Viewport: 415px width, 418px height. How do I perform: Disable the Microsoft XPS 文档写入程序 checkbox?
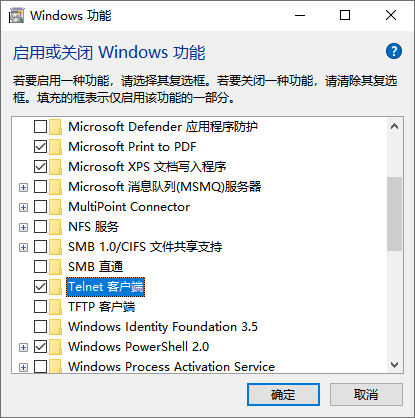pos(40,166)
